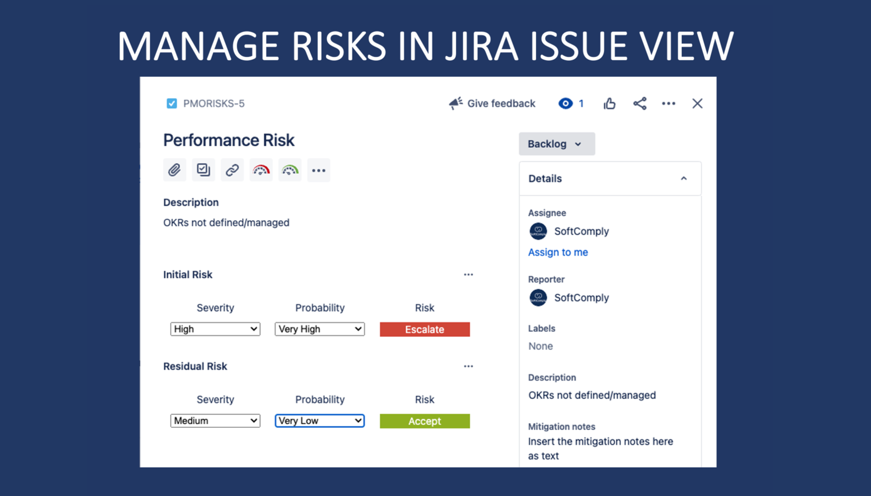Open the red risk gauge icon
The height and width of the screenshot is (496, 871).
click(261, 170)
